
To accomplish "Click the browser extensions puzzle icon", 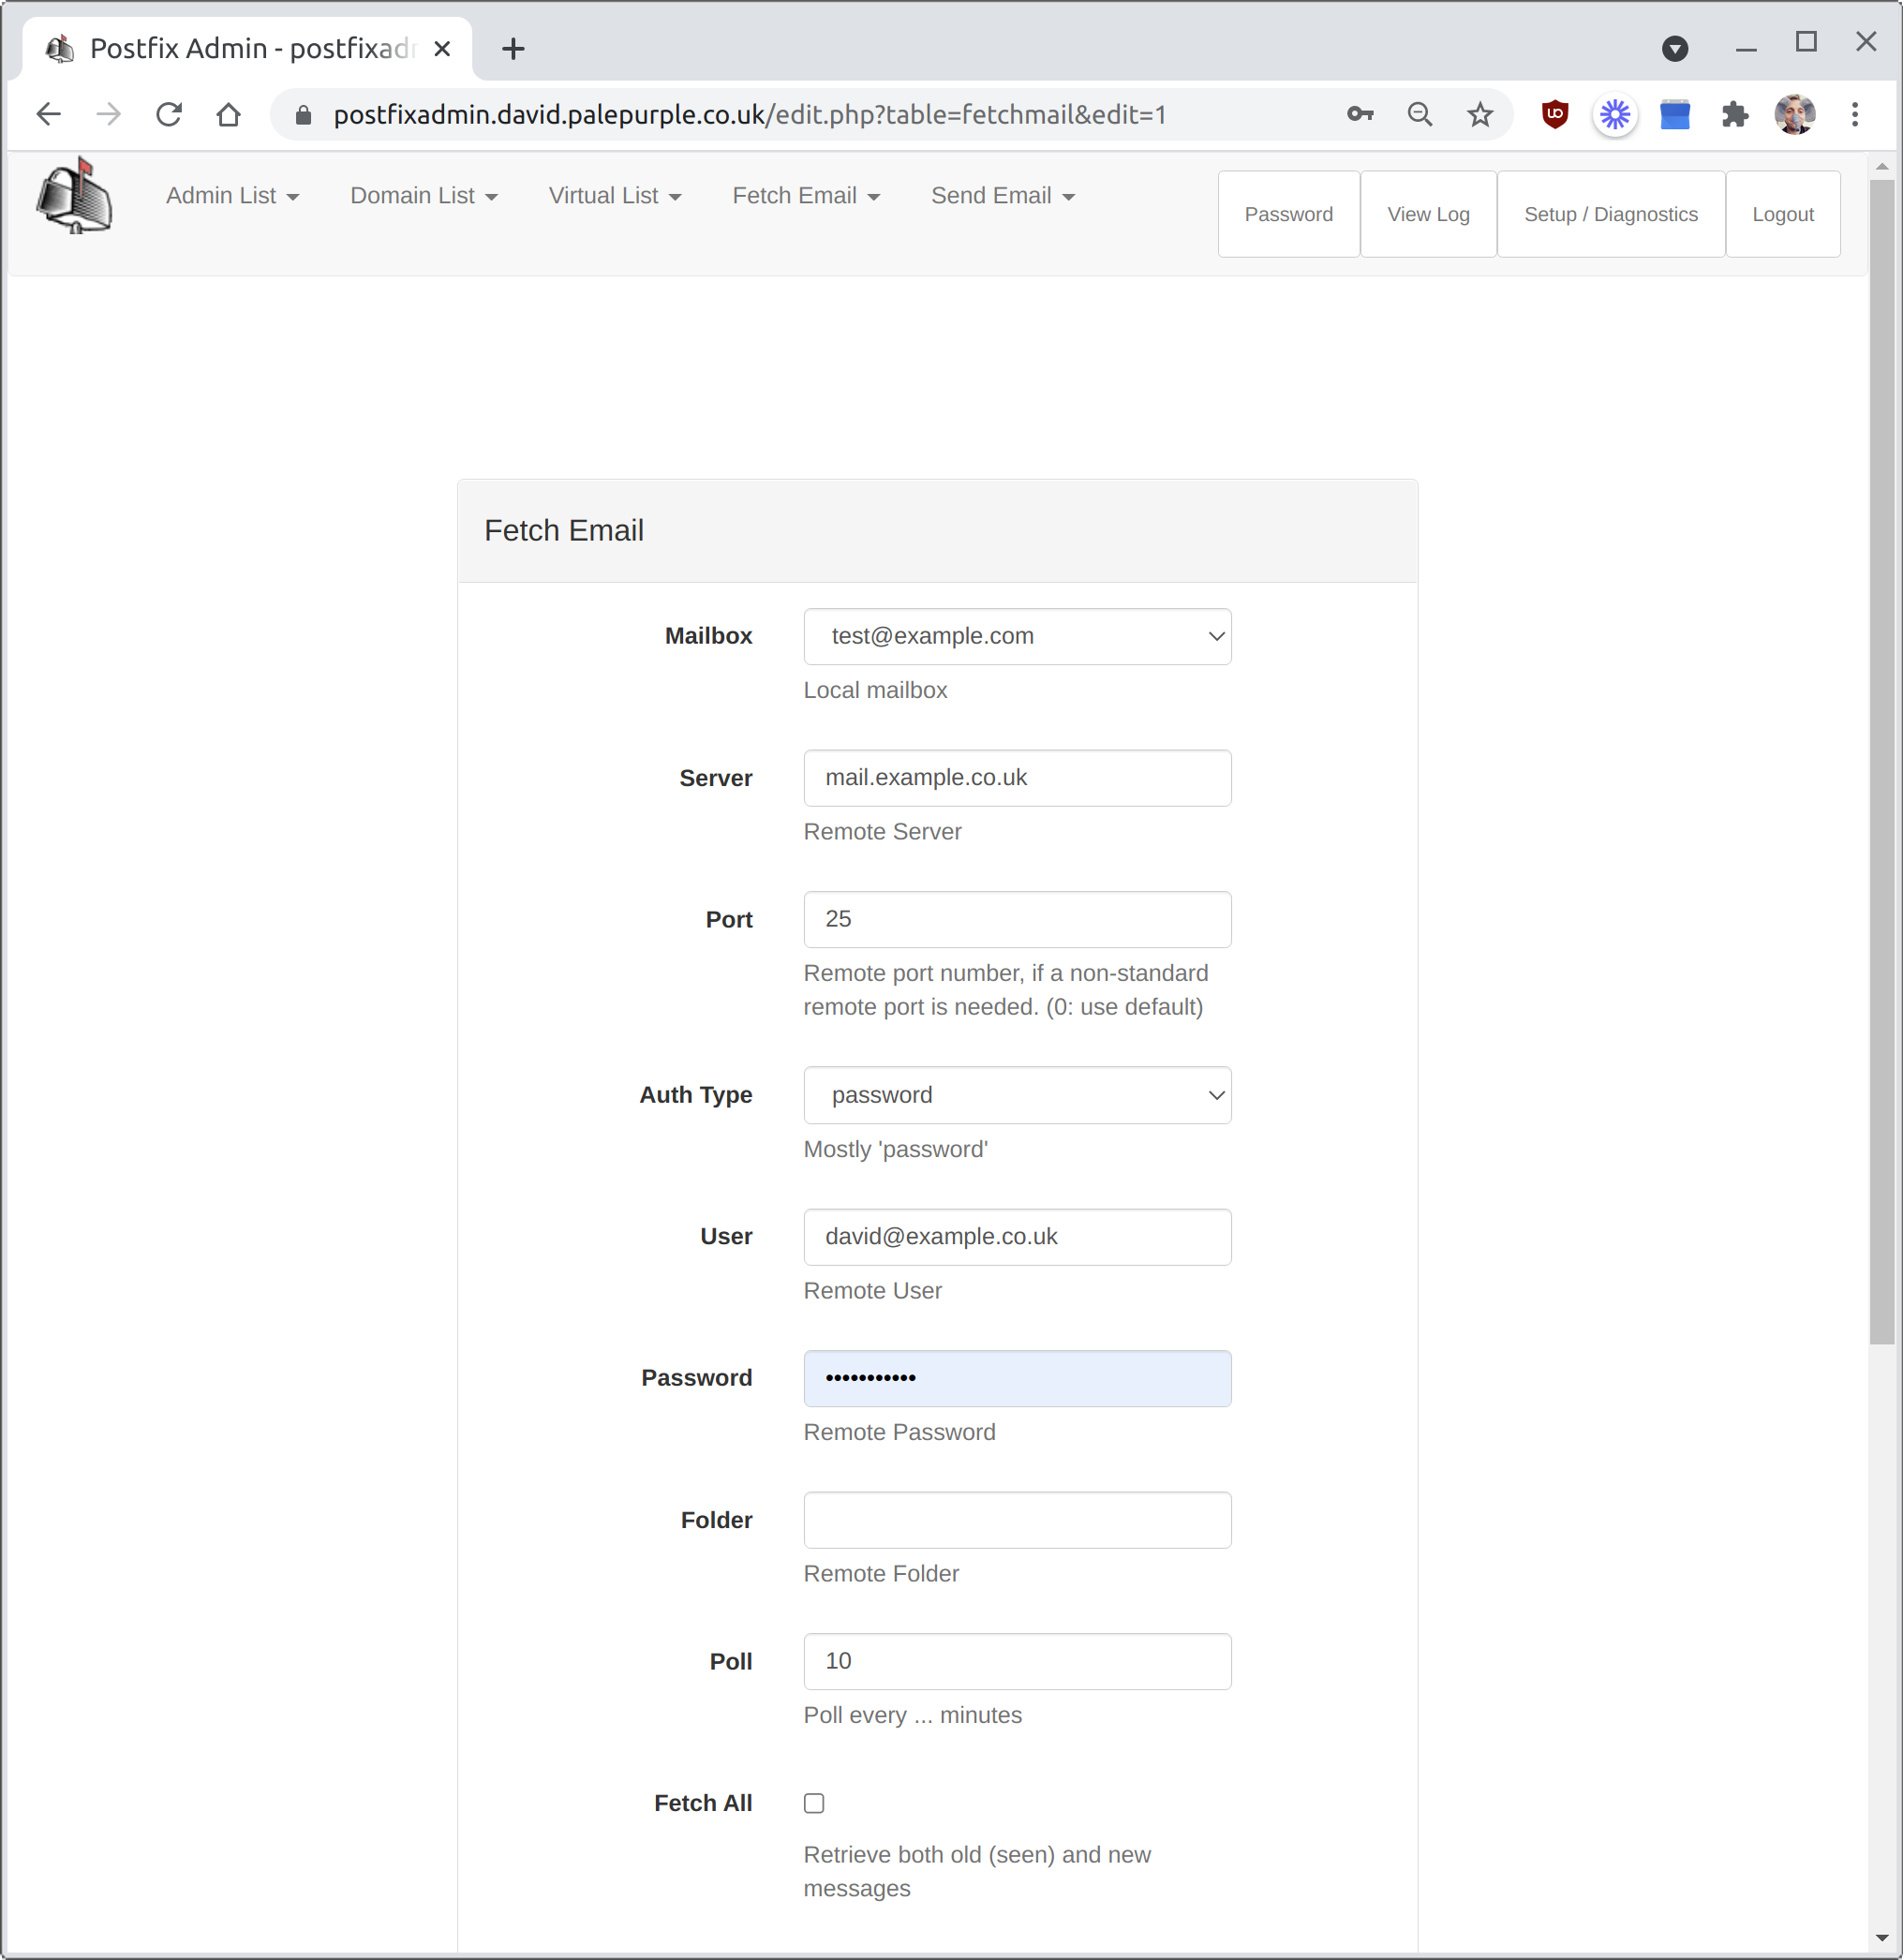I will pyautogui.click(x=1735, y=113).
